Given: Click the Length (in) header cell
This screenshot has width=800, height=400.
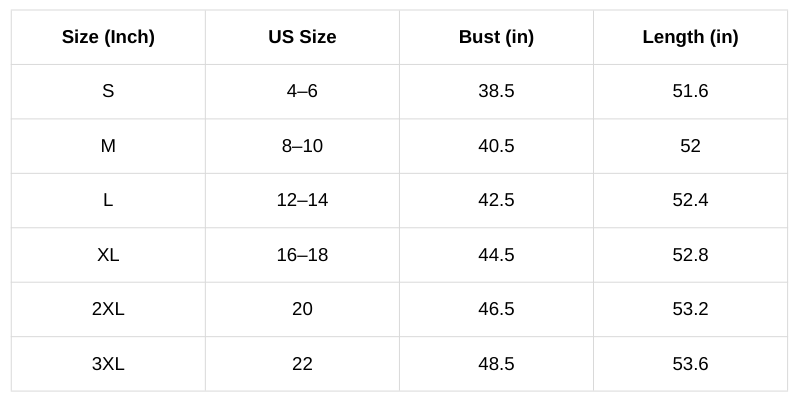Looking at the screenshot, I should pyautogui.click(x=690, y=37).
